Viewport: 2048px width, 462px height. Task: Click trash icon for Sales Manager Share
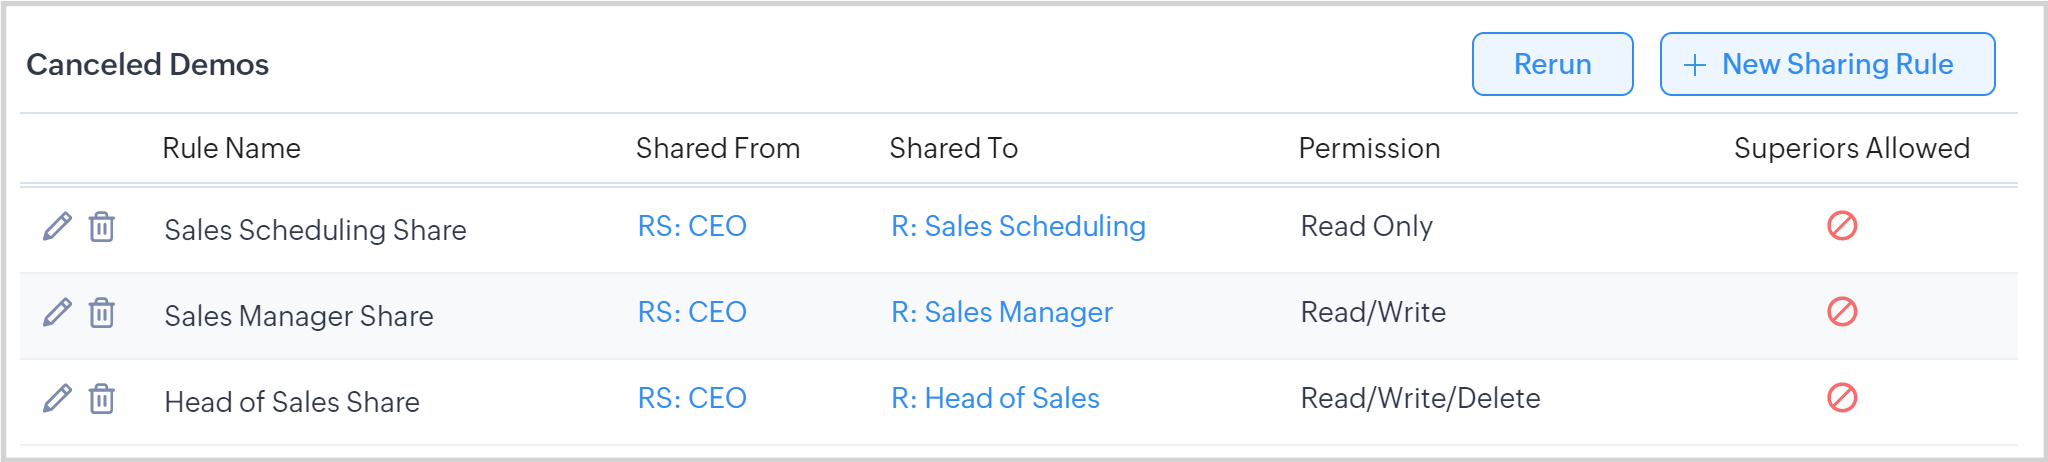click(x=101, y=313)
